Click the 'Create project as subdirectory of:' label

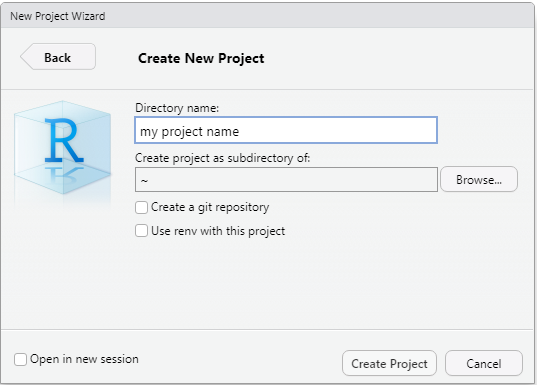point(223,158)
